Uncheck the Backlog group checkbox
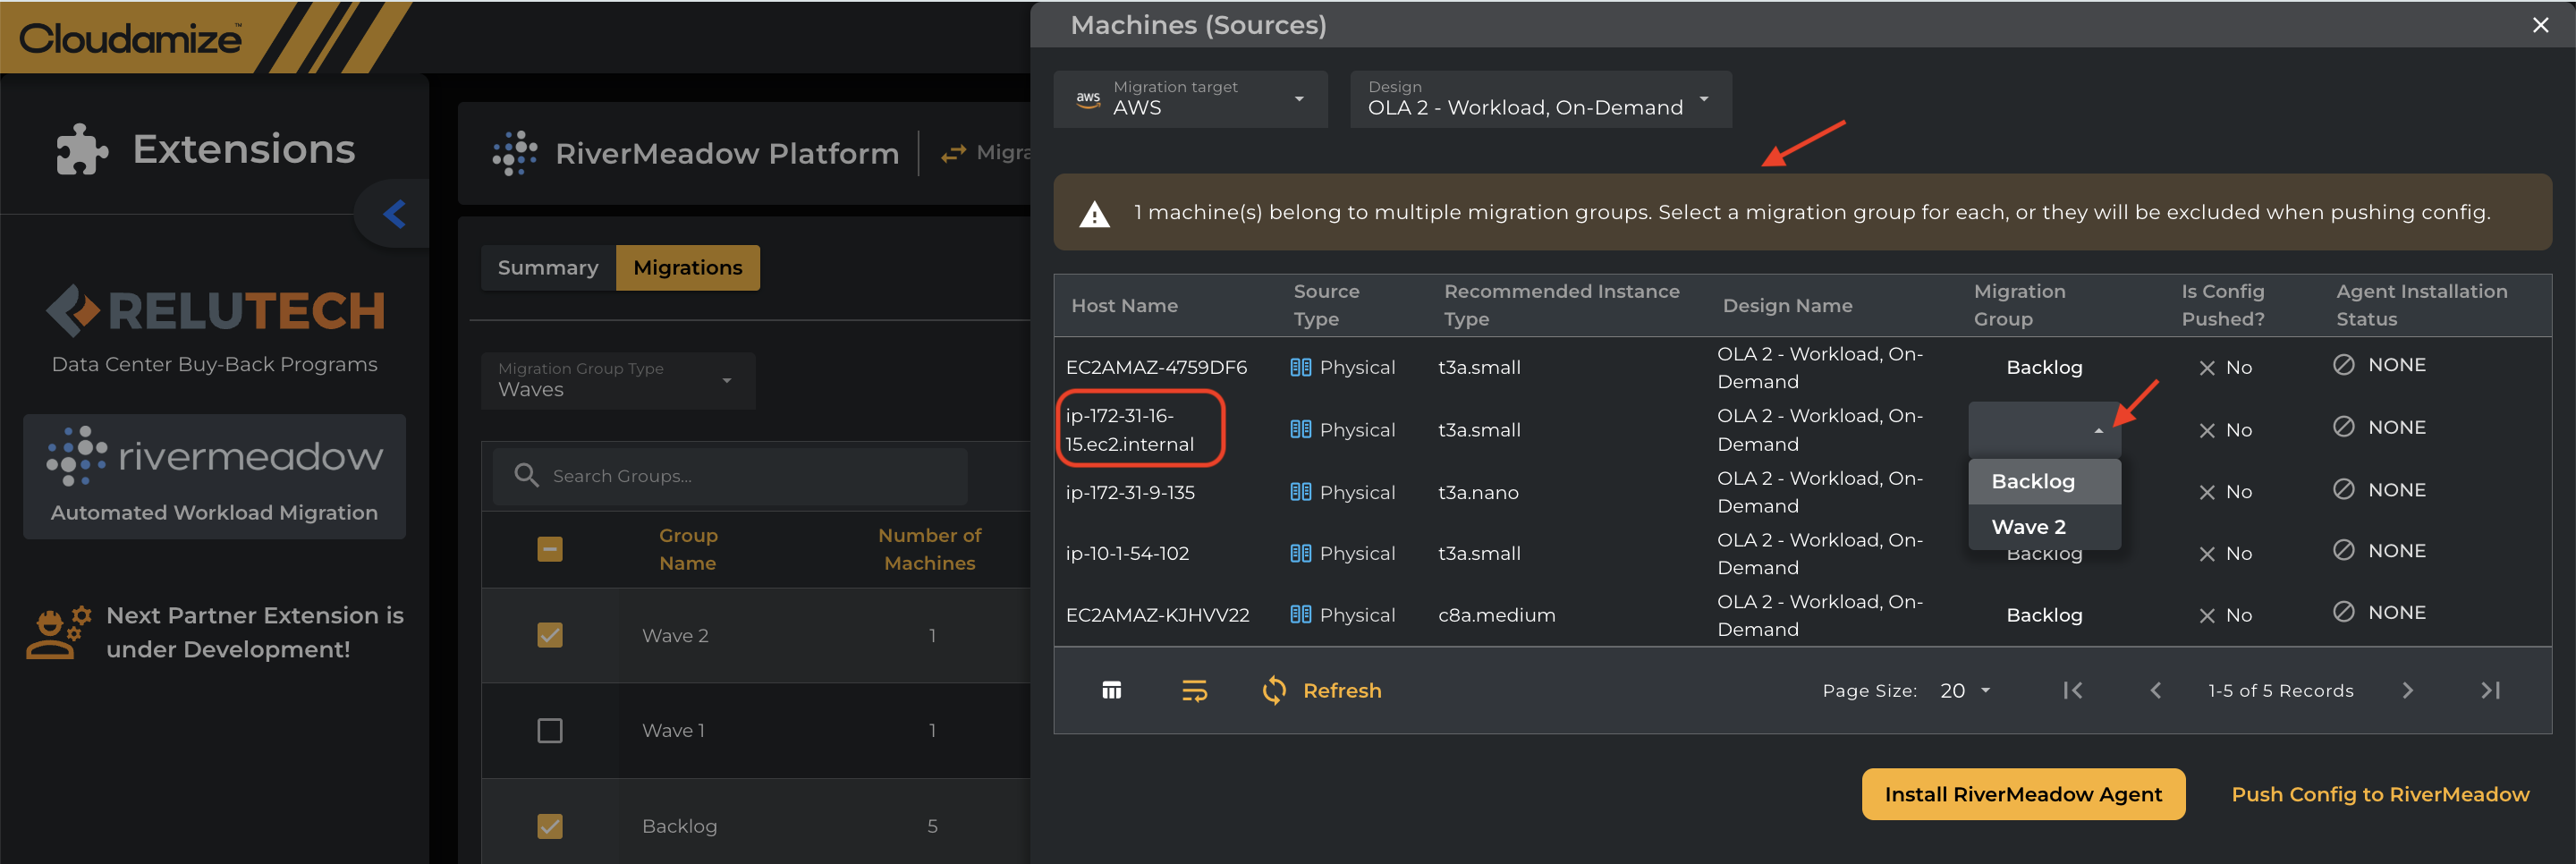2576x864 pixels. pyautogui.click(x=550, y=826)
